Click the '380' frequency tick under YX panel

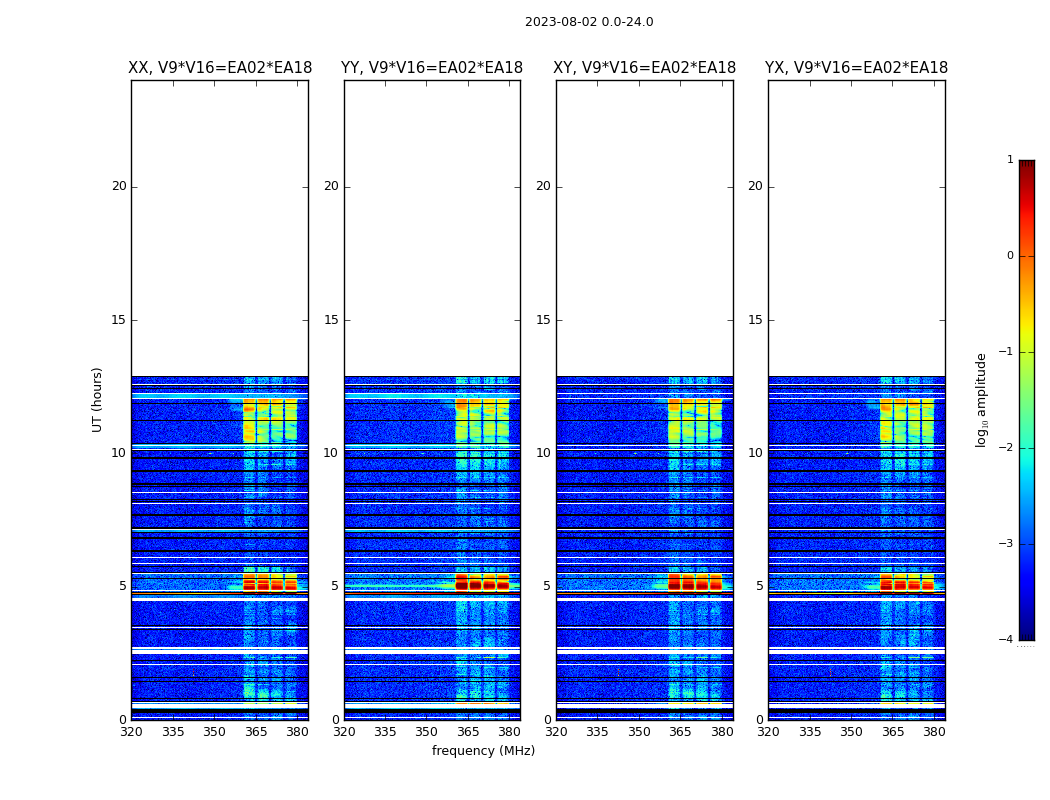point(934,732)
